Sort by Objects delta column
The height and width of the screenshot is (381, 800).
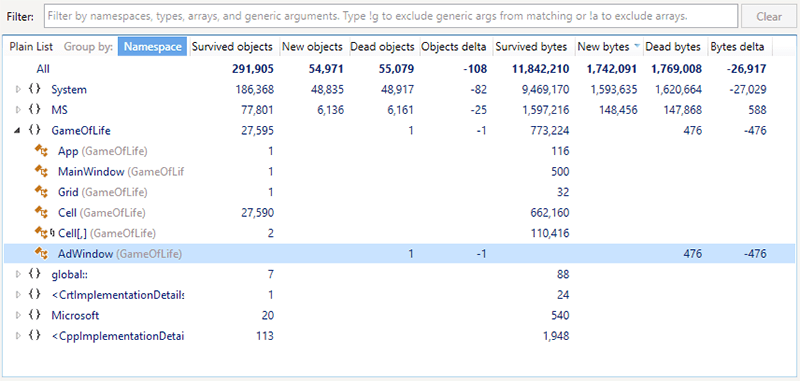click(455, 46)
